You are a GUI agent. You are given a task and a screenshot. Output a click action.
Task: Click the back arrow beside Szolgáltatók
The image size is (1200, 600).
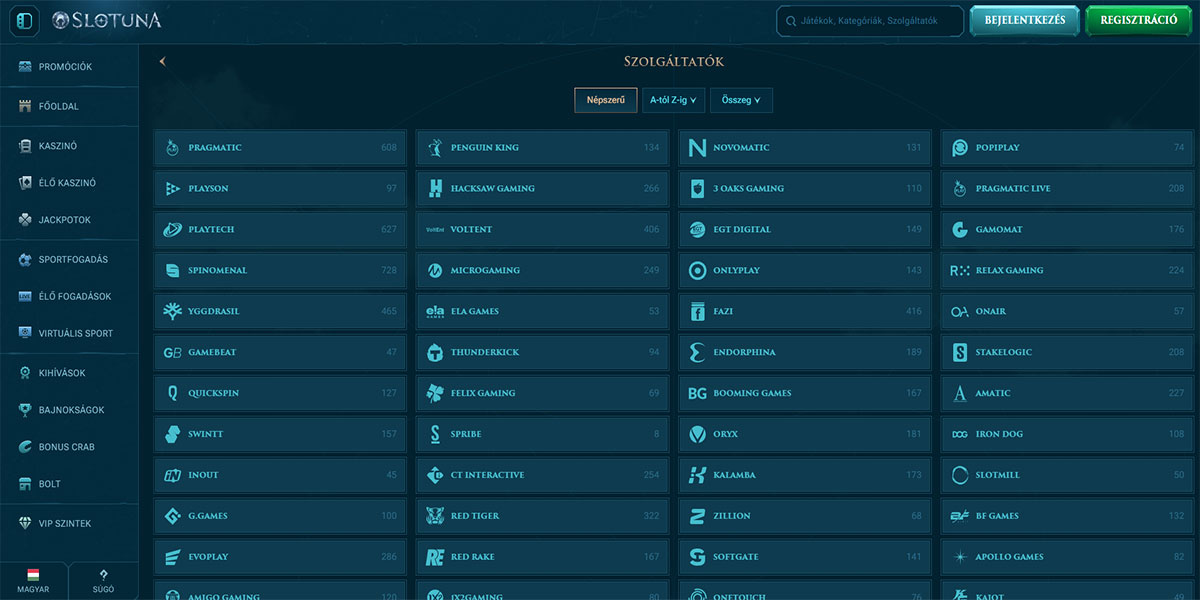pos(162,62)
